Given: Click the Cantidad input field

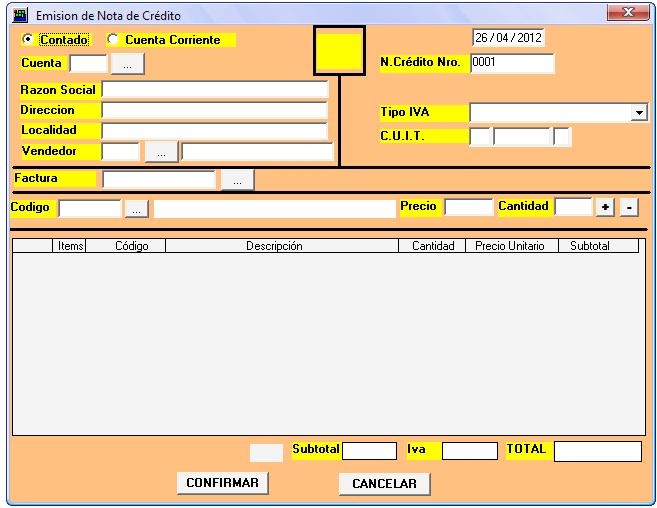Looking at the screenshot, I should 573,207.
